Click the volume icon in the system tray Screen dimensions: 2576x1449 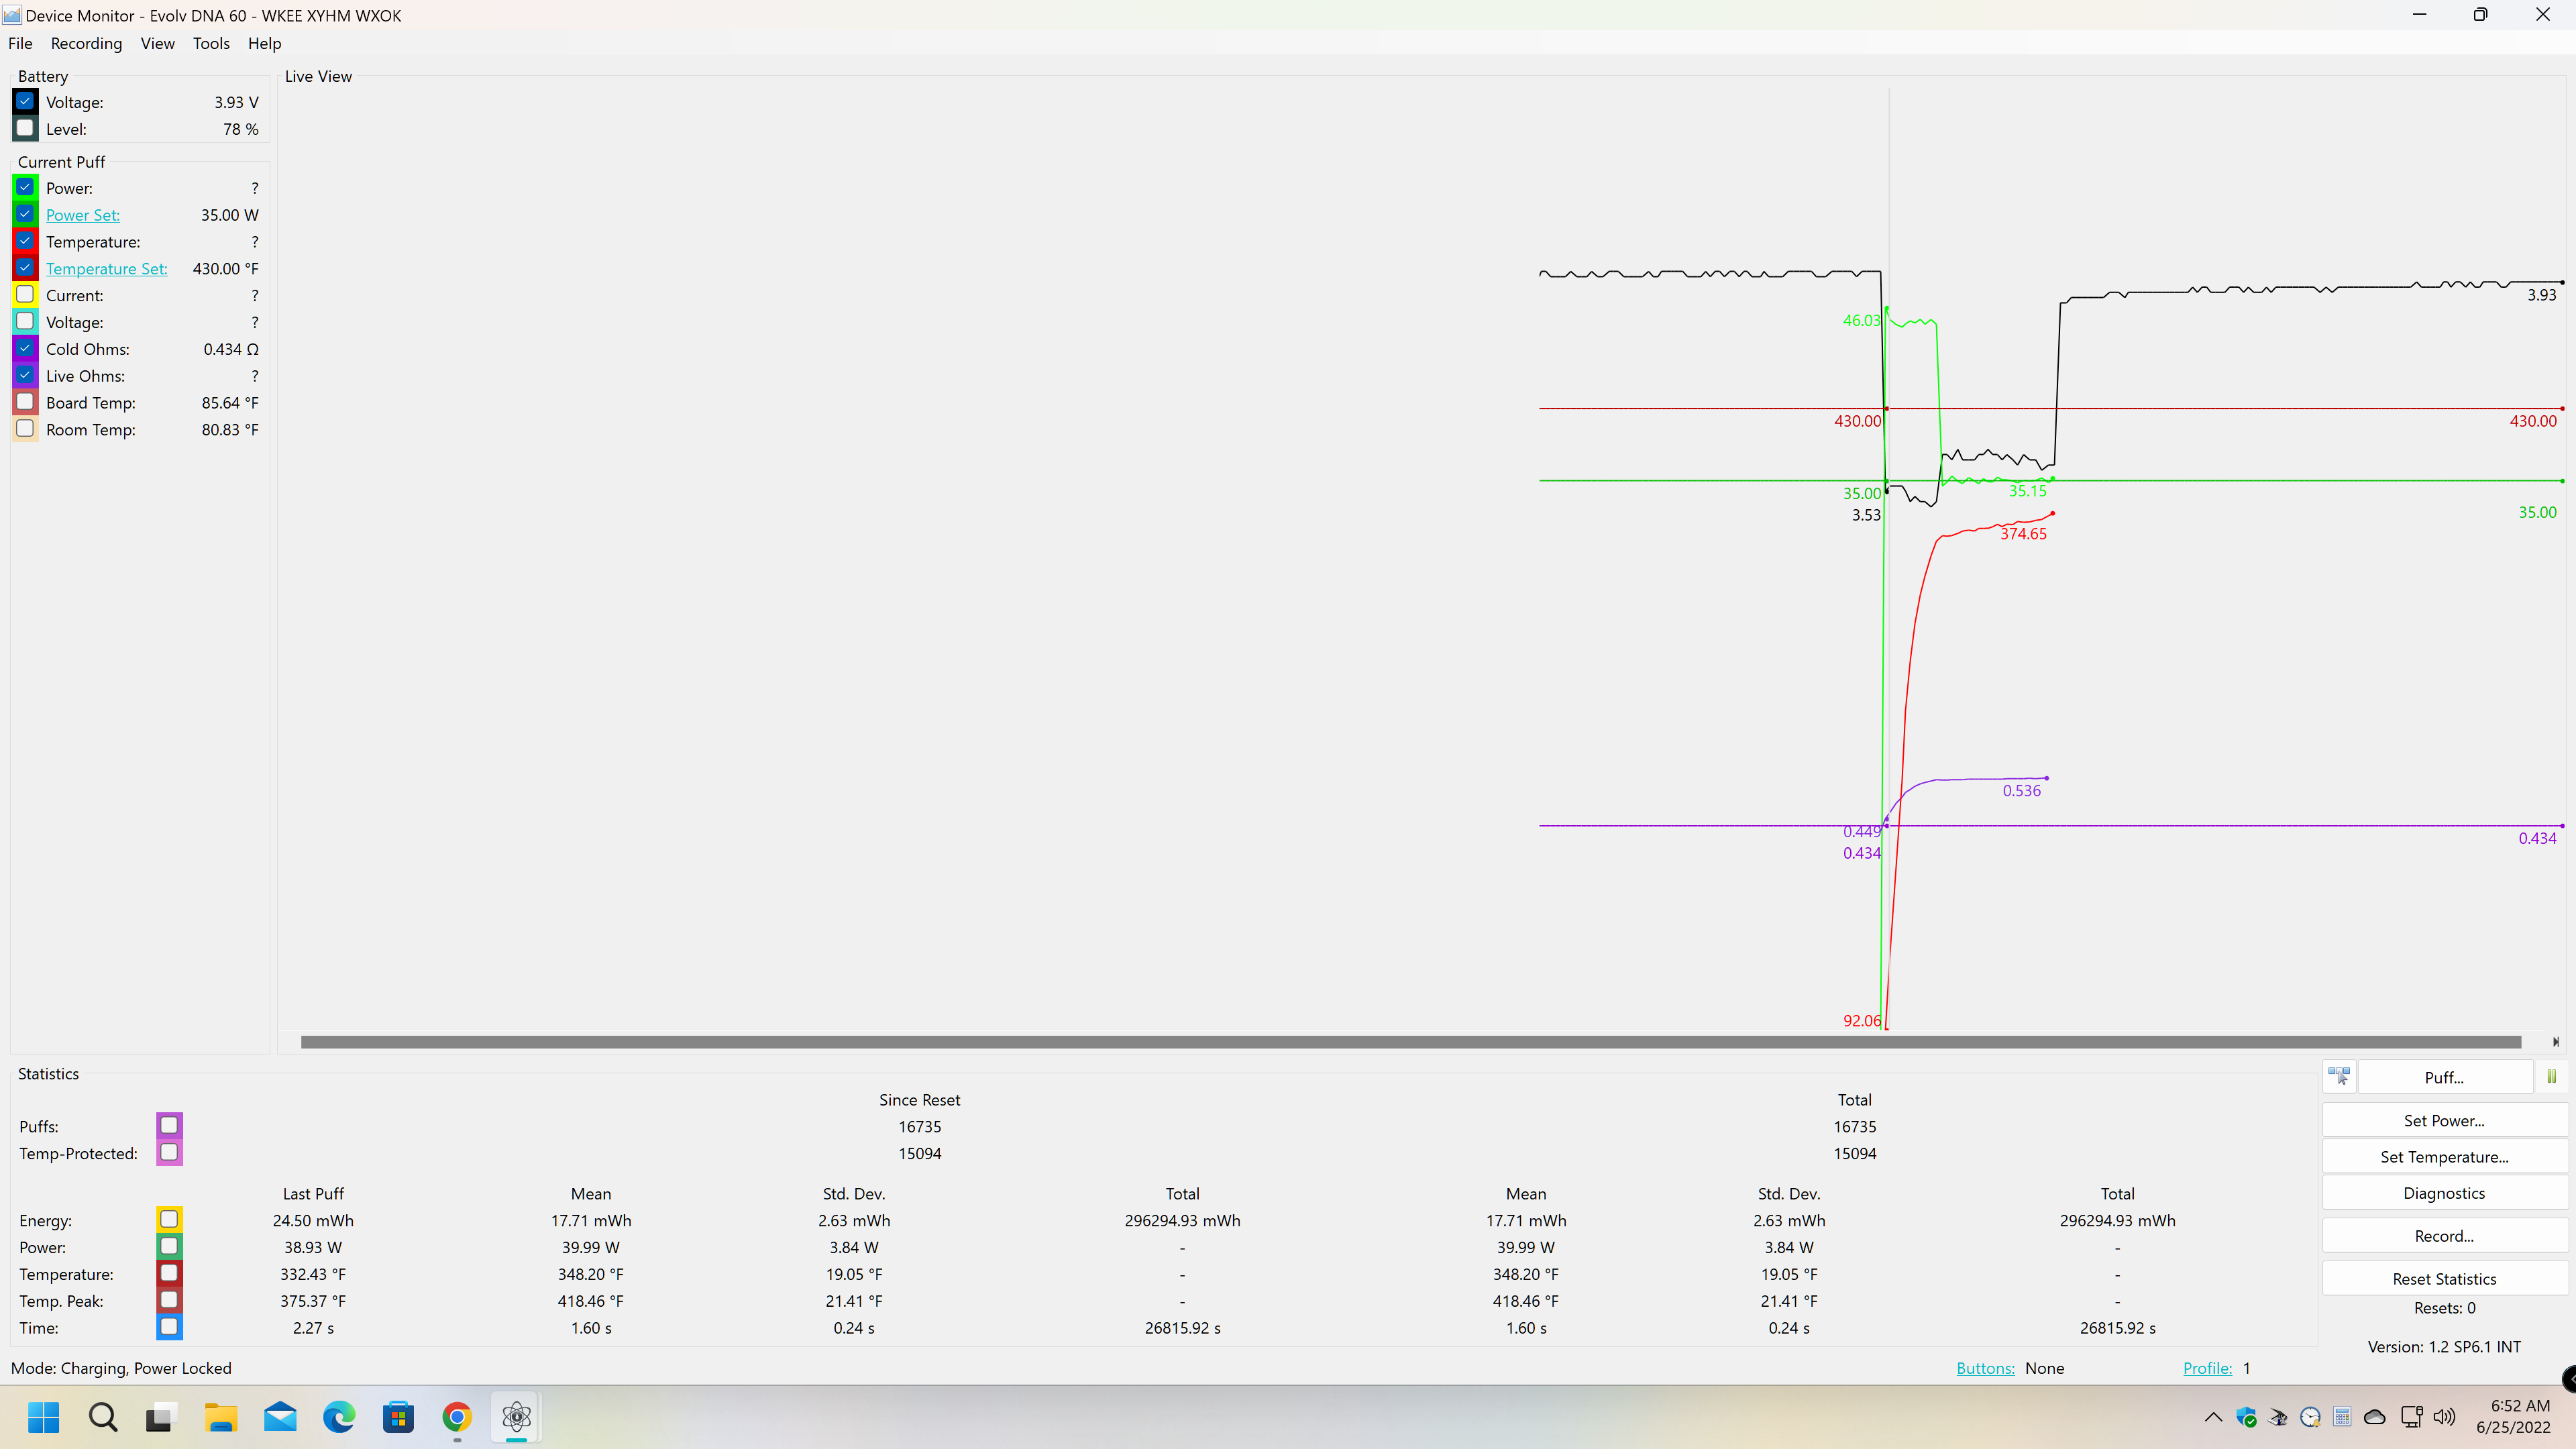click(2444, 1417)
